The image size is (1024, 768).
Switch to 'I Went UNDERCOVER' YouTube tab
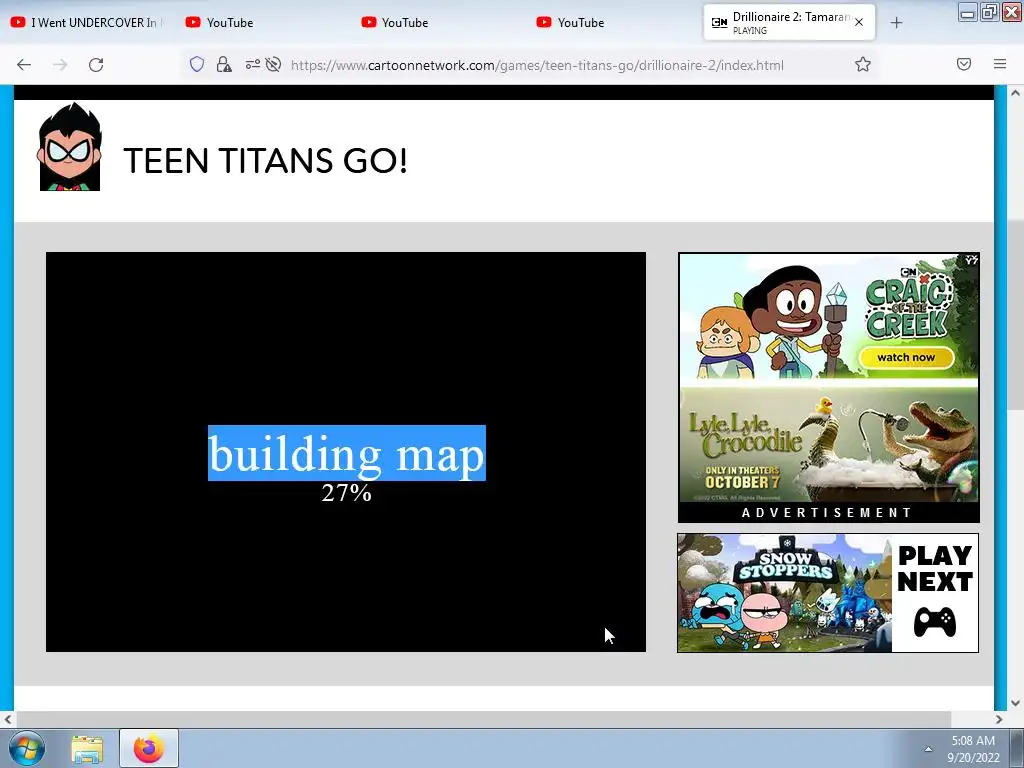click(88, 23)
